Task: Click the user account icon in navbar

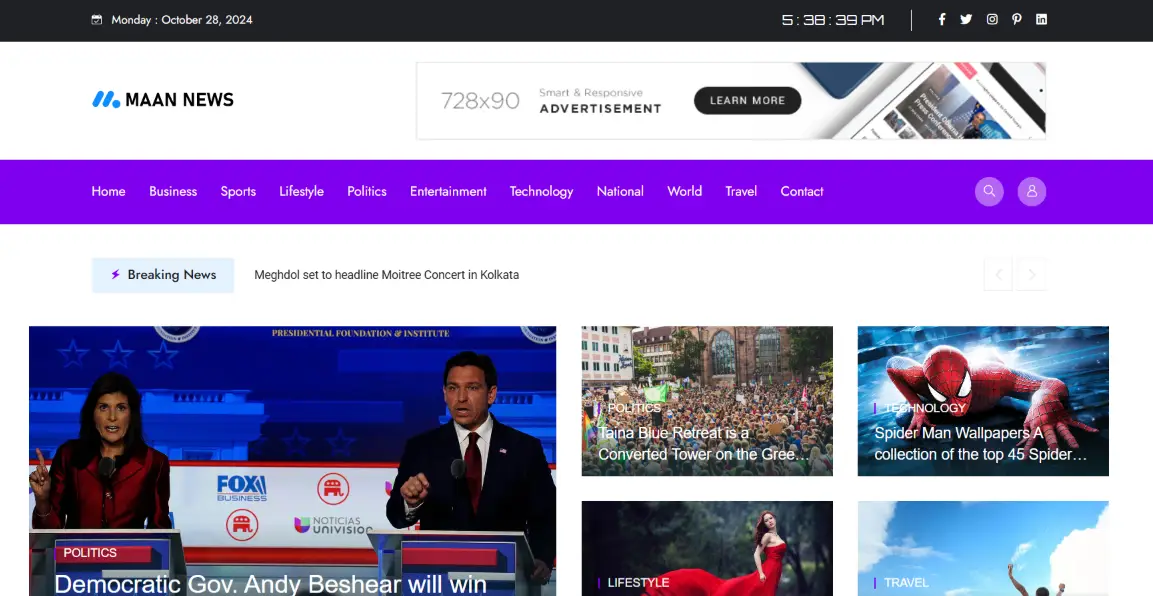Action: [1032, 191]
